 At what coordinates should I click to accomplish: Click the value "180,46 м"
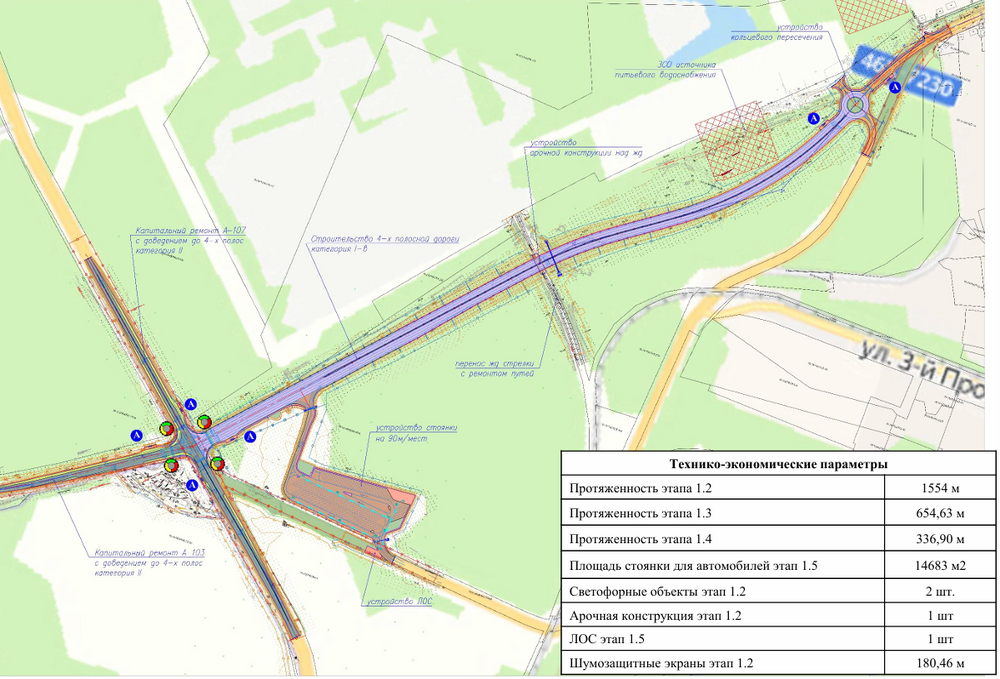(940, 663)
